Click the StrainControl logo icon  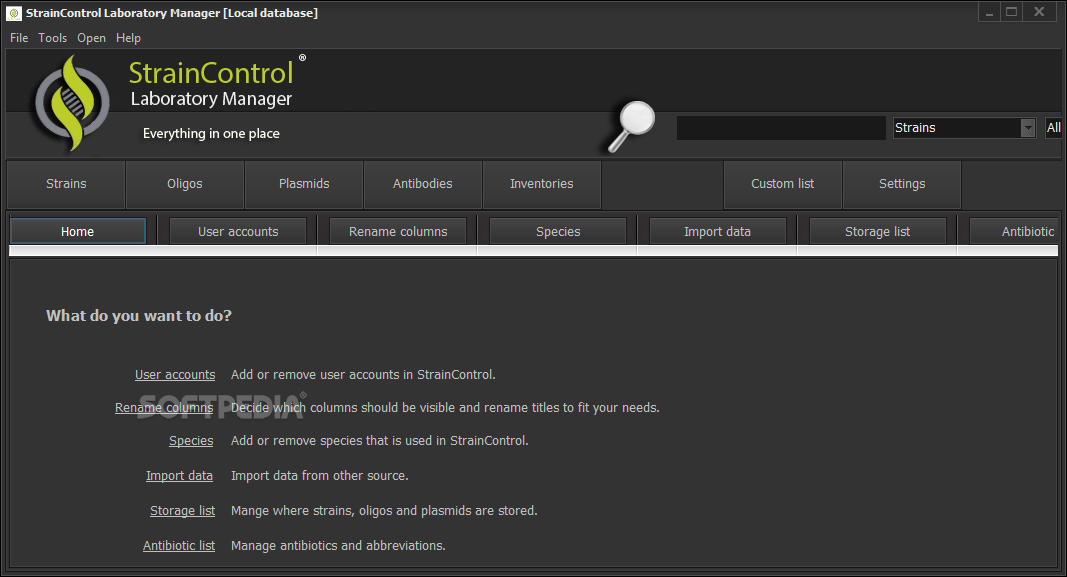click(72, 103)
